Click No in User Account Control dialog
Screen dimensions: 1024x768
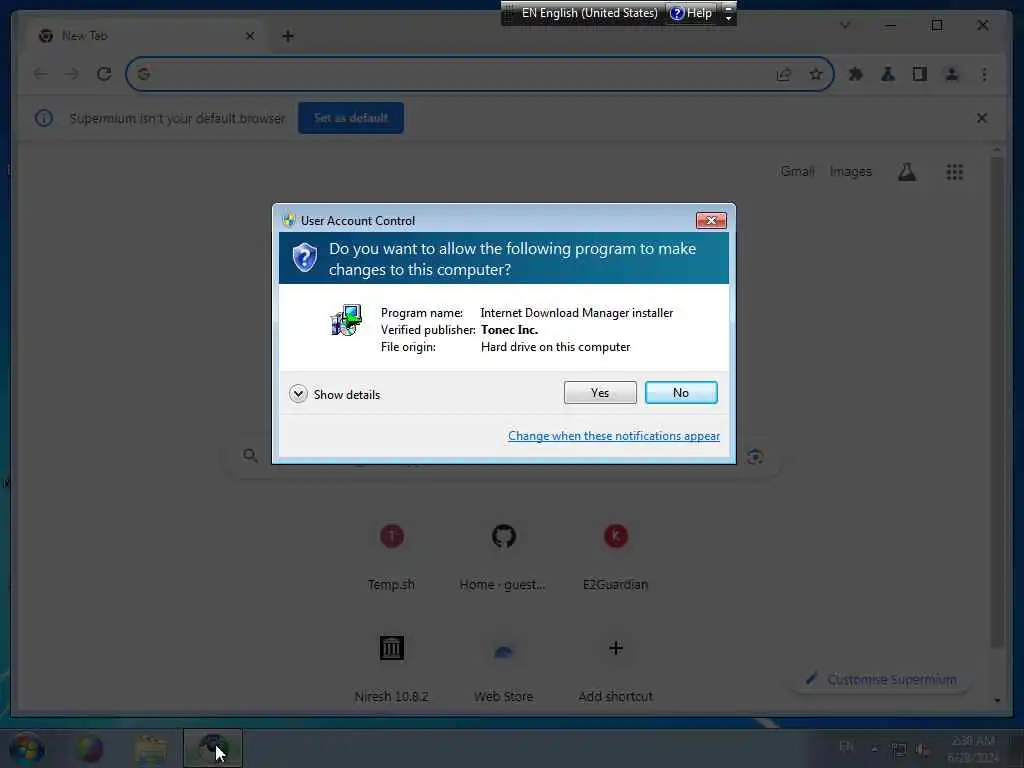tap(680, 392)
